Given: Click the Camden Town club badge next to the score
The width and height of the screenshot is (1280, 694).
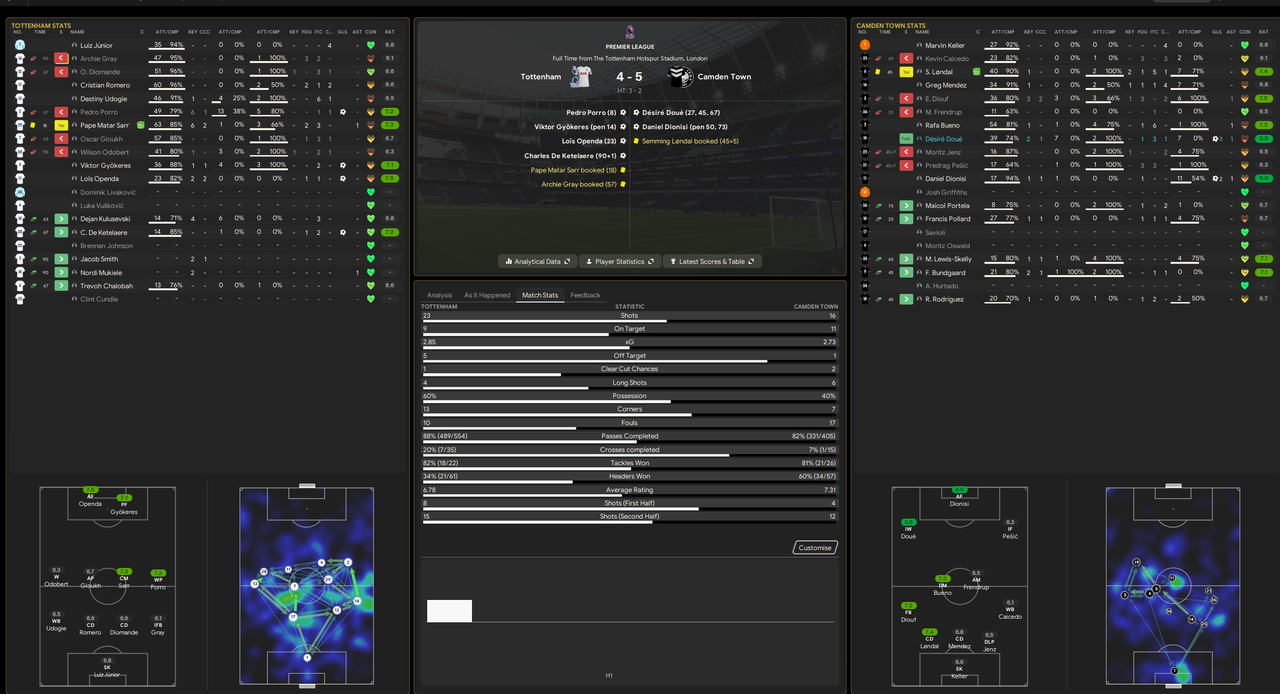Looking at the screenshot, I should 682,77.
